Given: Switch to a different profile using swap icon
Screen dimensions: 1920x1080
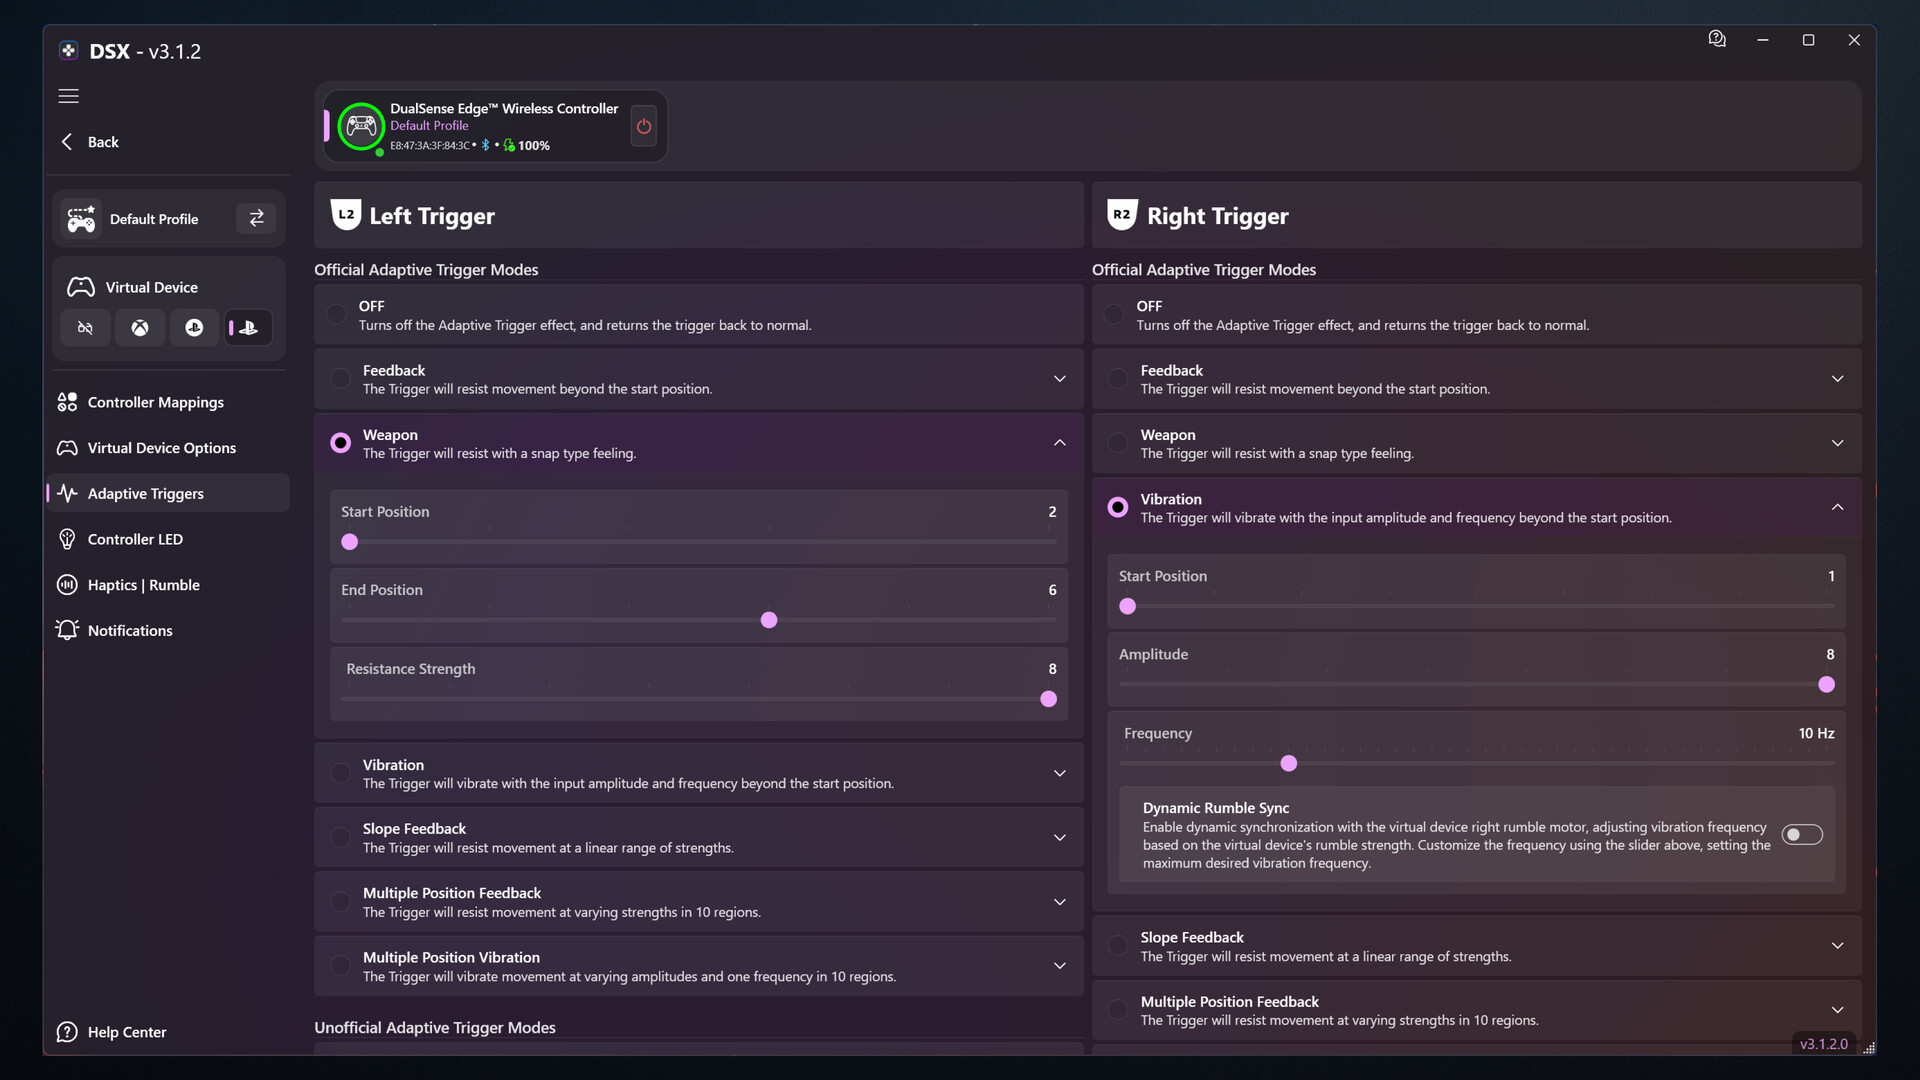Looking at the screenshot, I should tap(256, 218).
